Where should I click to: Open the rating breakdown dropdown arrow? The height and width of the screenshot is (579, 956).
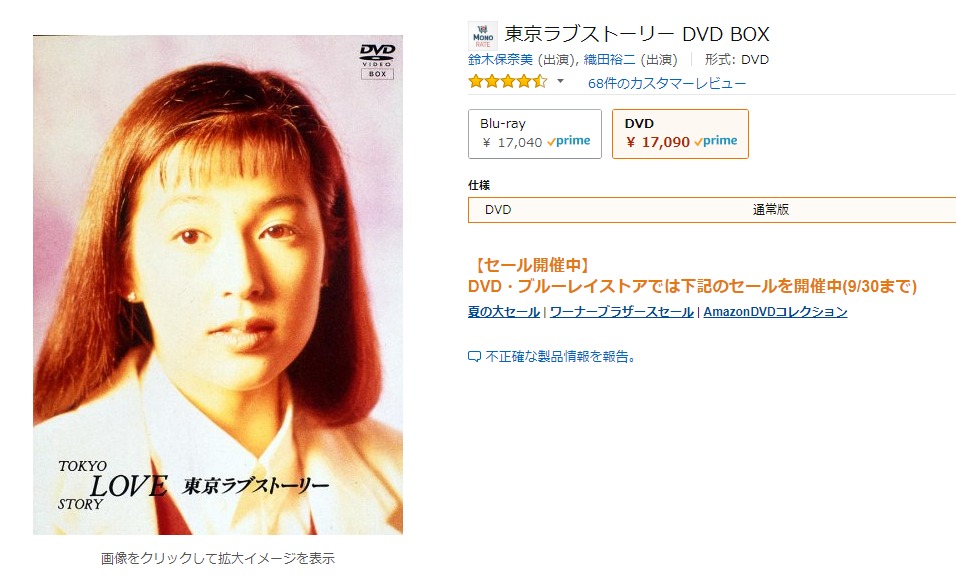(560, 81)
